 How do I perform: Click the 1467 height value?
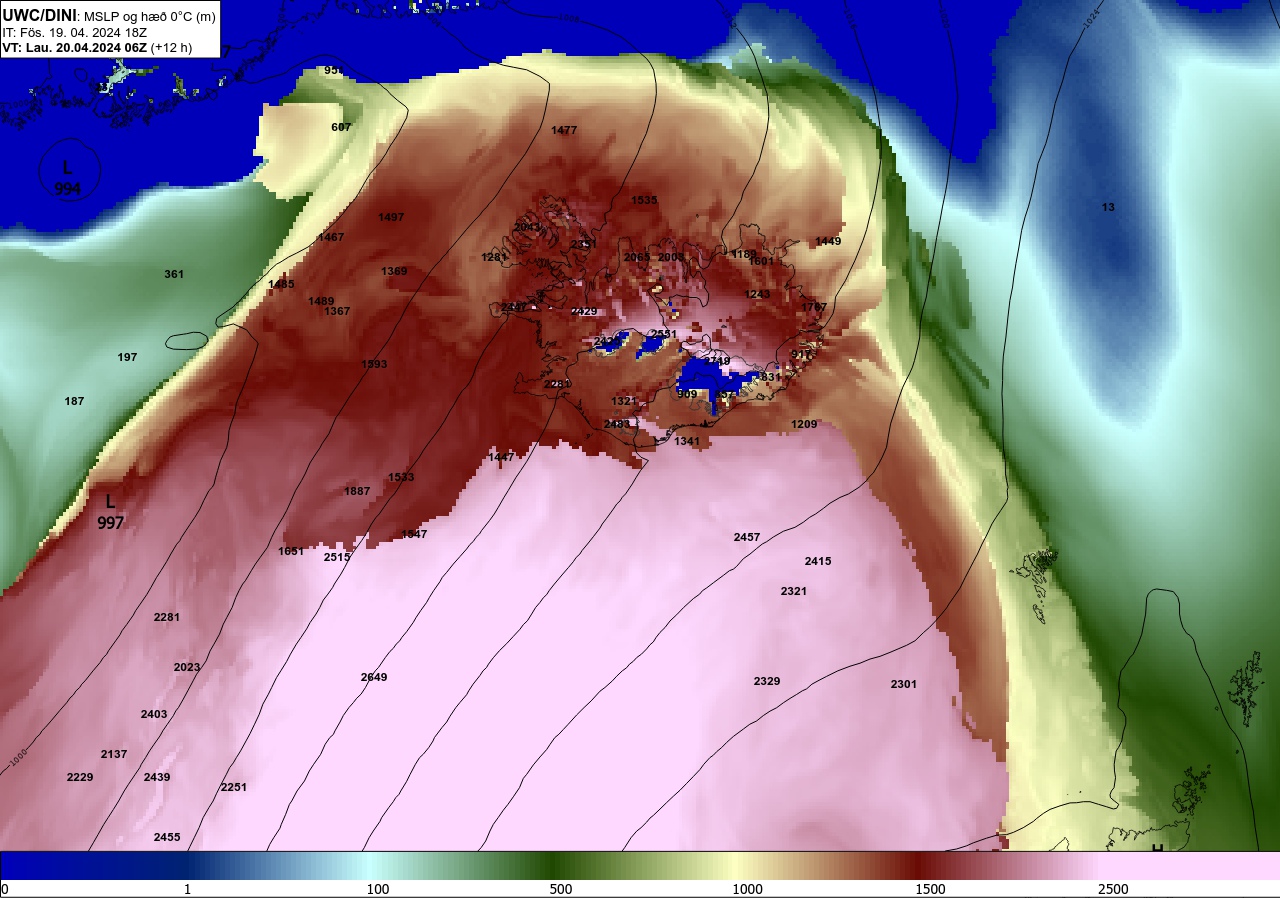331,237
